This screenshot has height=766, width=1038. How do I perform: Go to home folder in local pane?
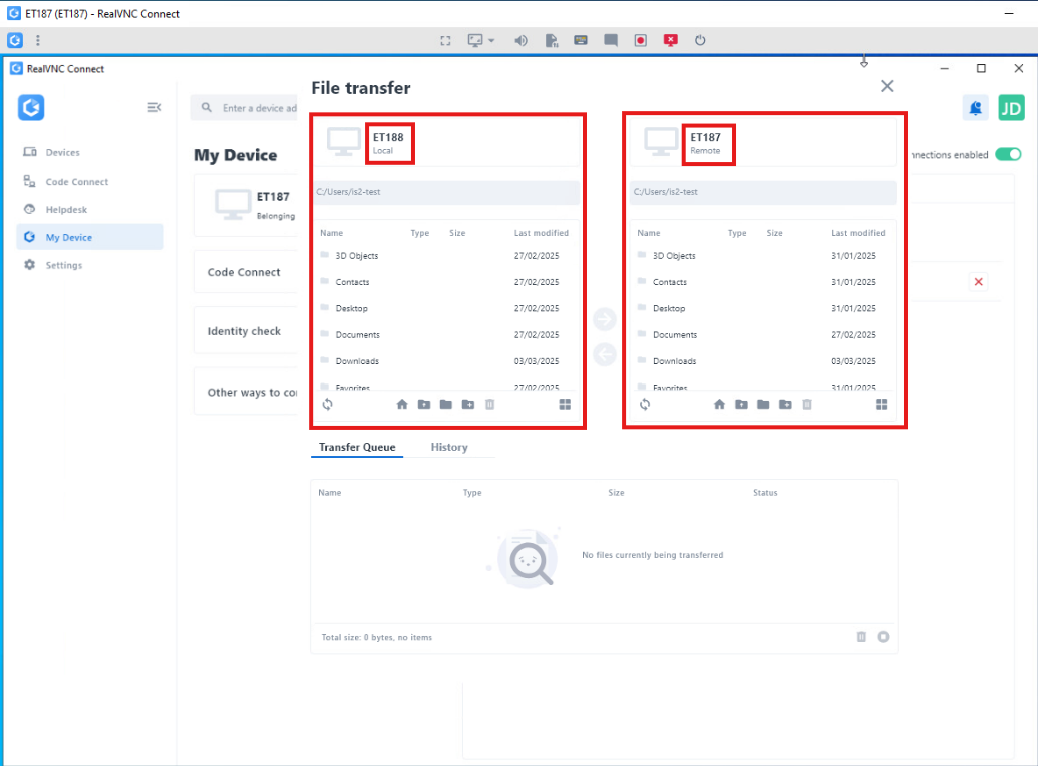pos(402,405)
